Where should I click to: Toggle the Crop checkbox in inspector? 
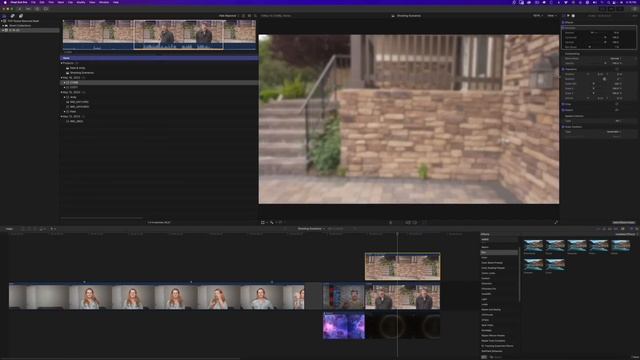click(563, 104)
